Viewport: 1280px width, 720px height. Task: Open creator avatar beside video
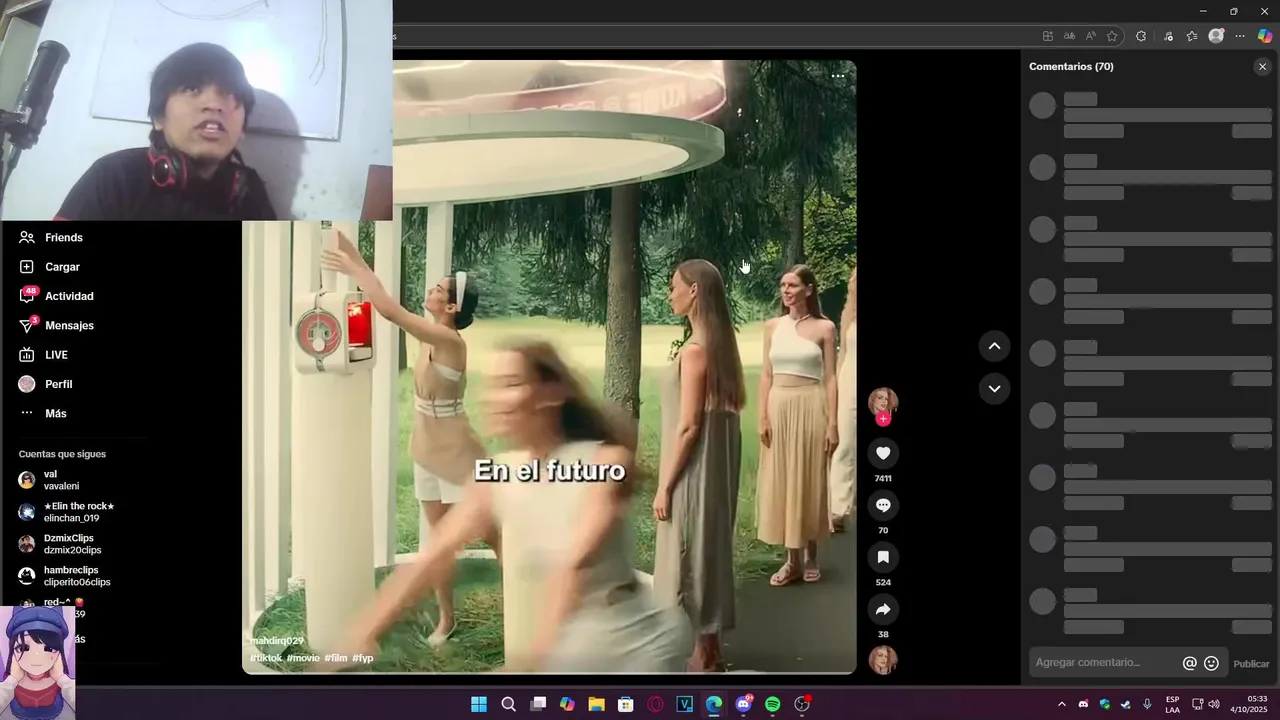click(x=883, y=401)
